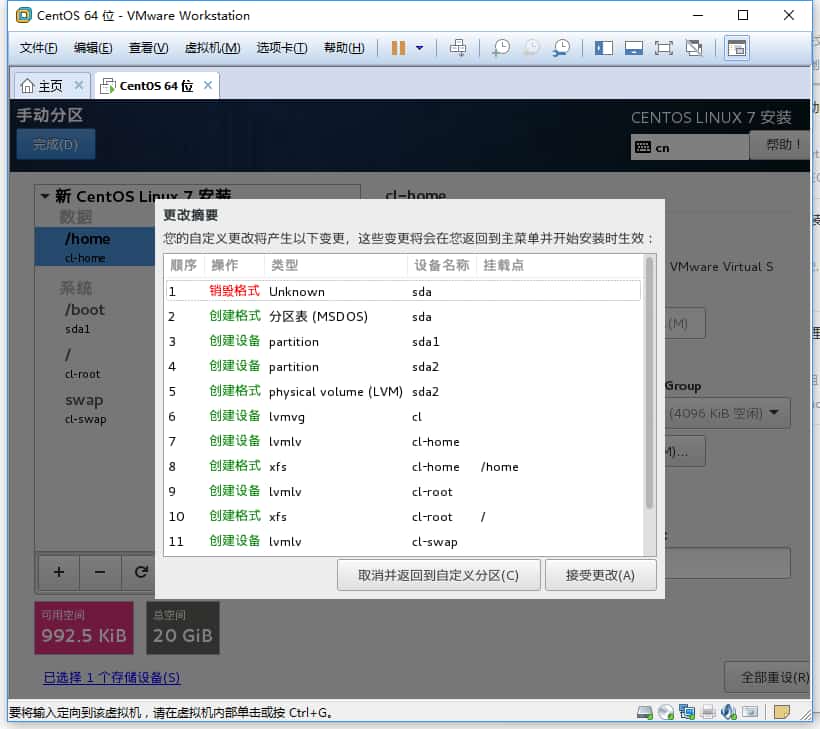
Task: Open the power options dropdown arrow
Action: 420,48
